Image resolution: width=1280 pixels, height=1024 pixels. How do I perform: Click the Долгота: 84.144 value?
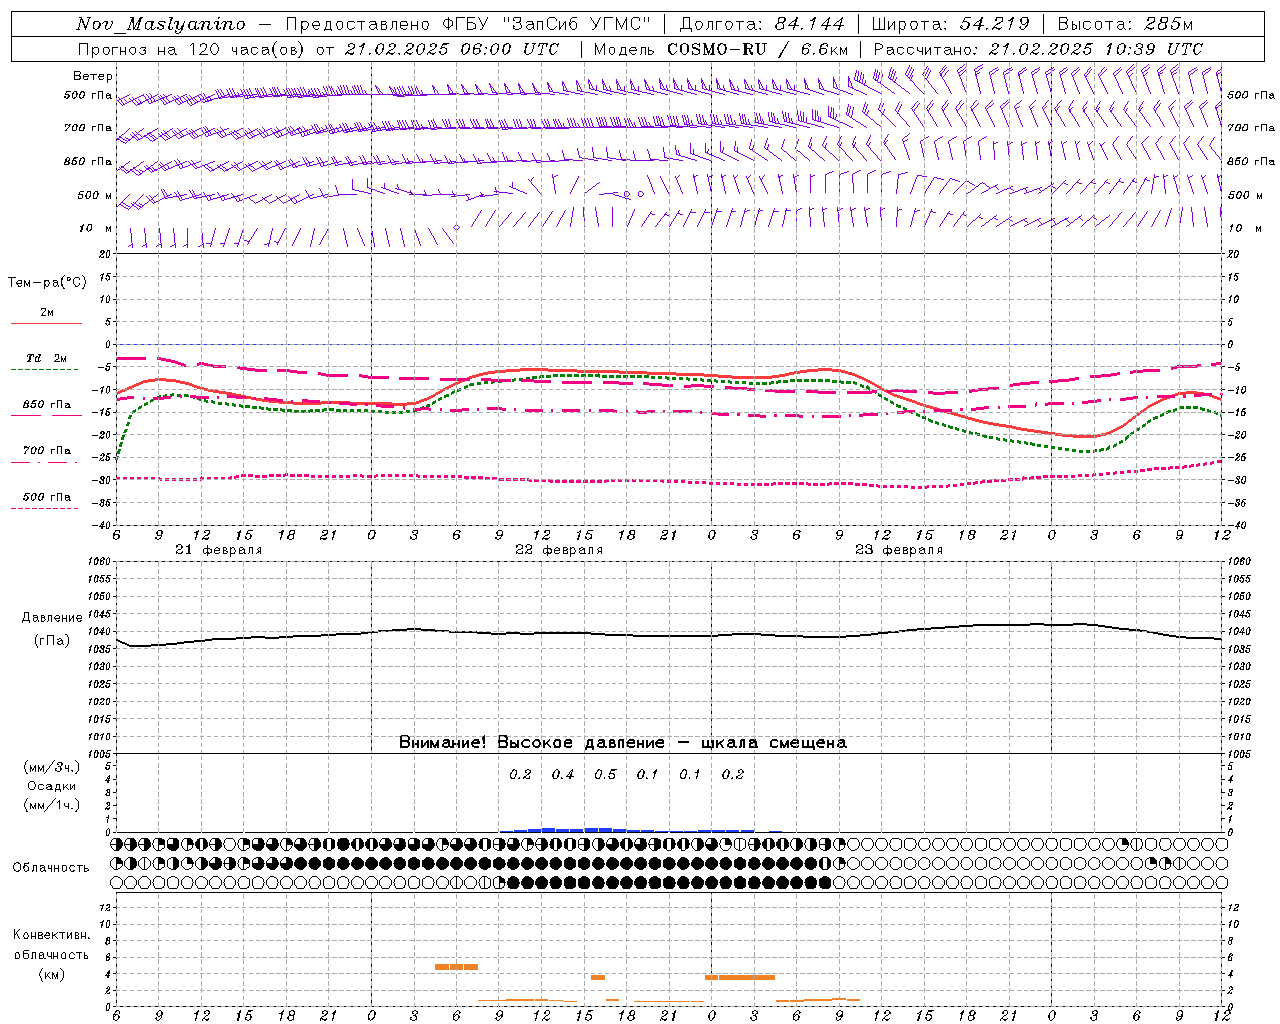click(762, 24)
